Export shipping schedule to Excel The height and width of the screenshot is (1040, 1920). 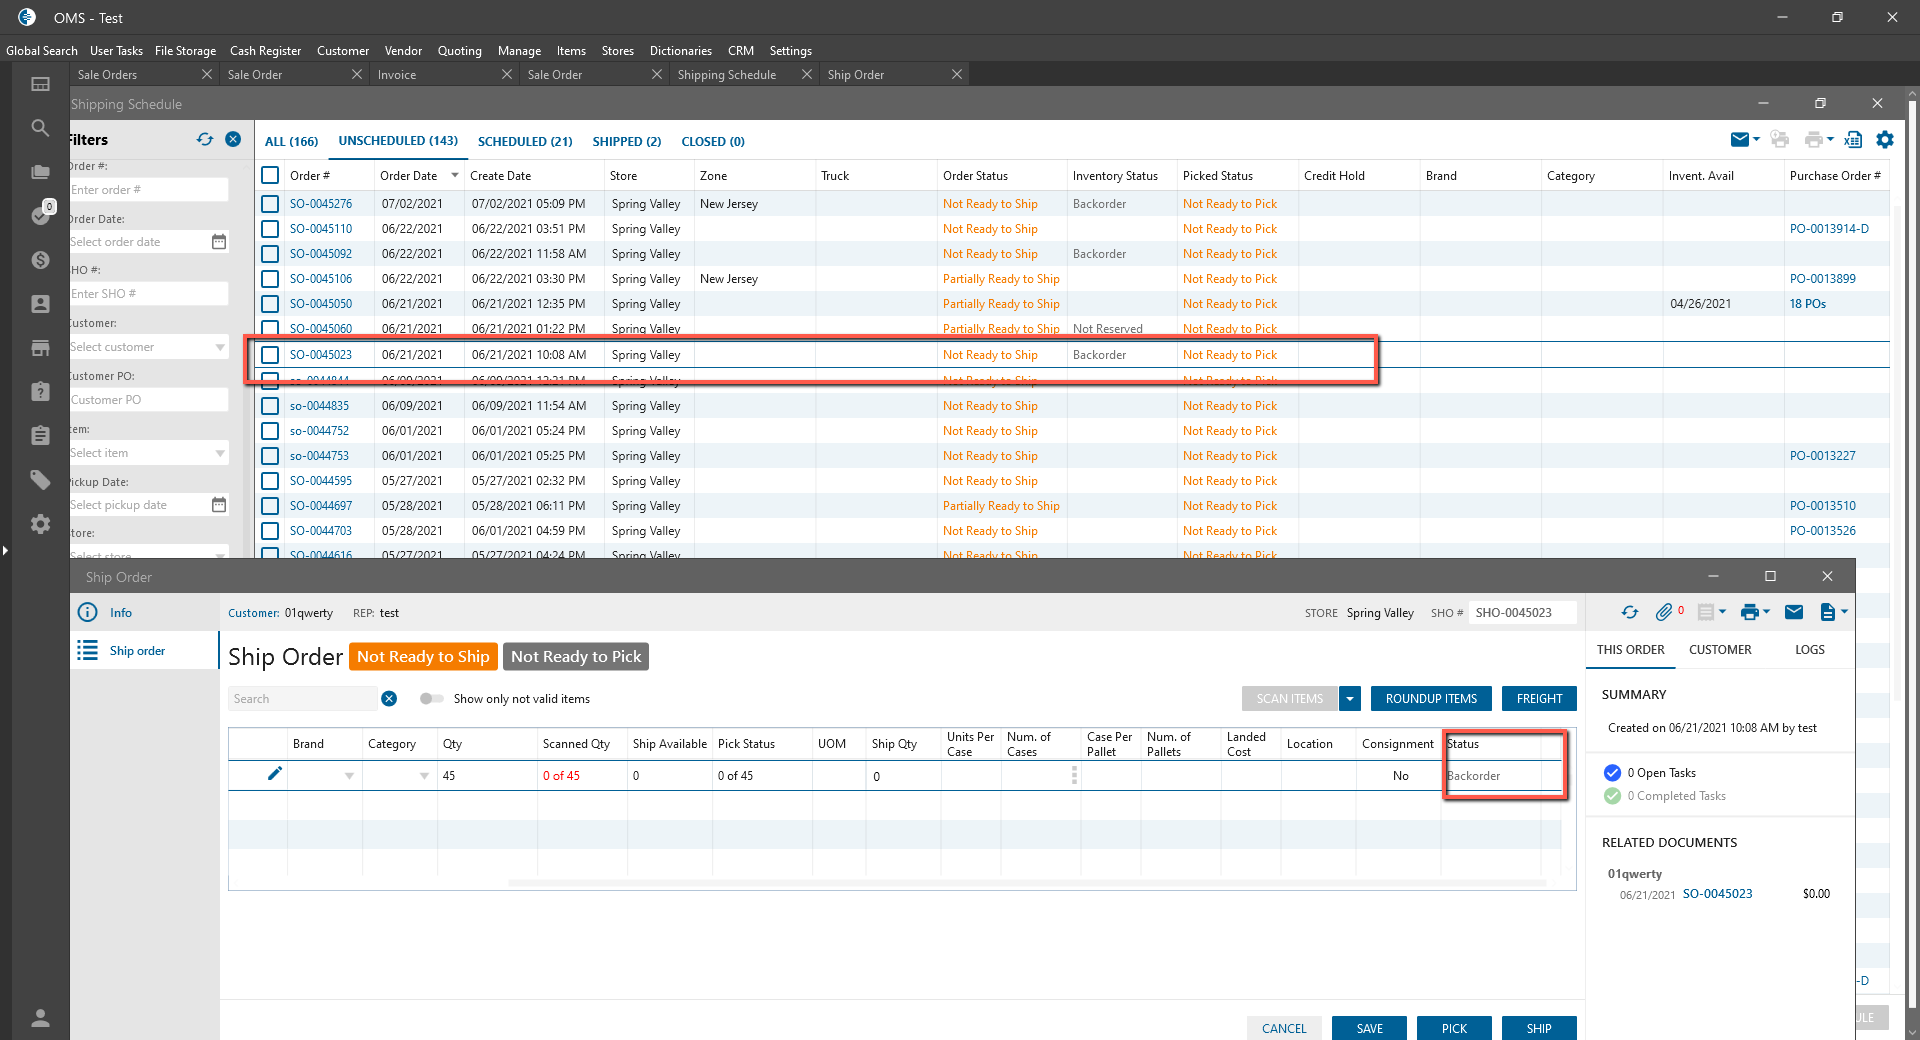(1853, 140)
